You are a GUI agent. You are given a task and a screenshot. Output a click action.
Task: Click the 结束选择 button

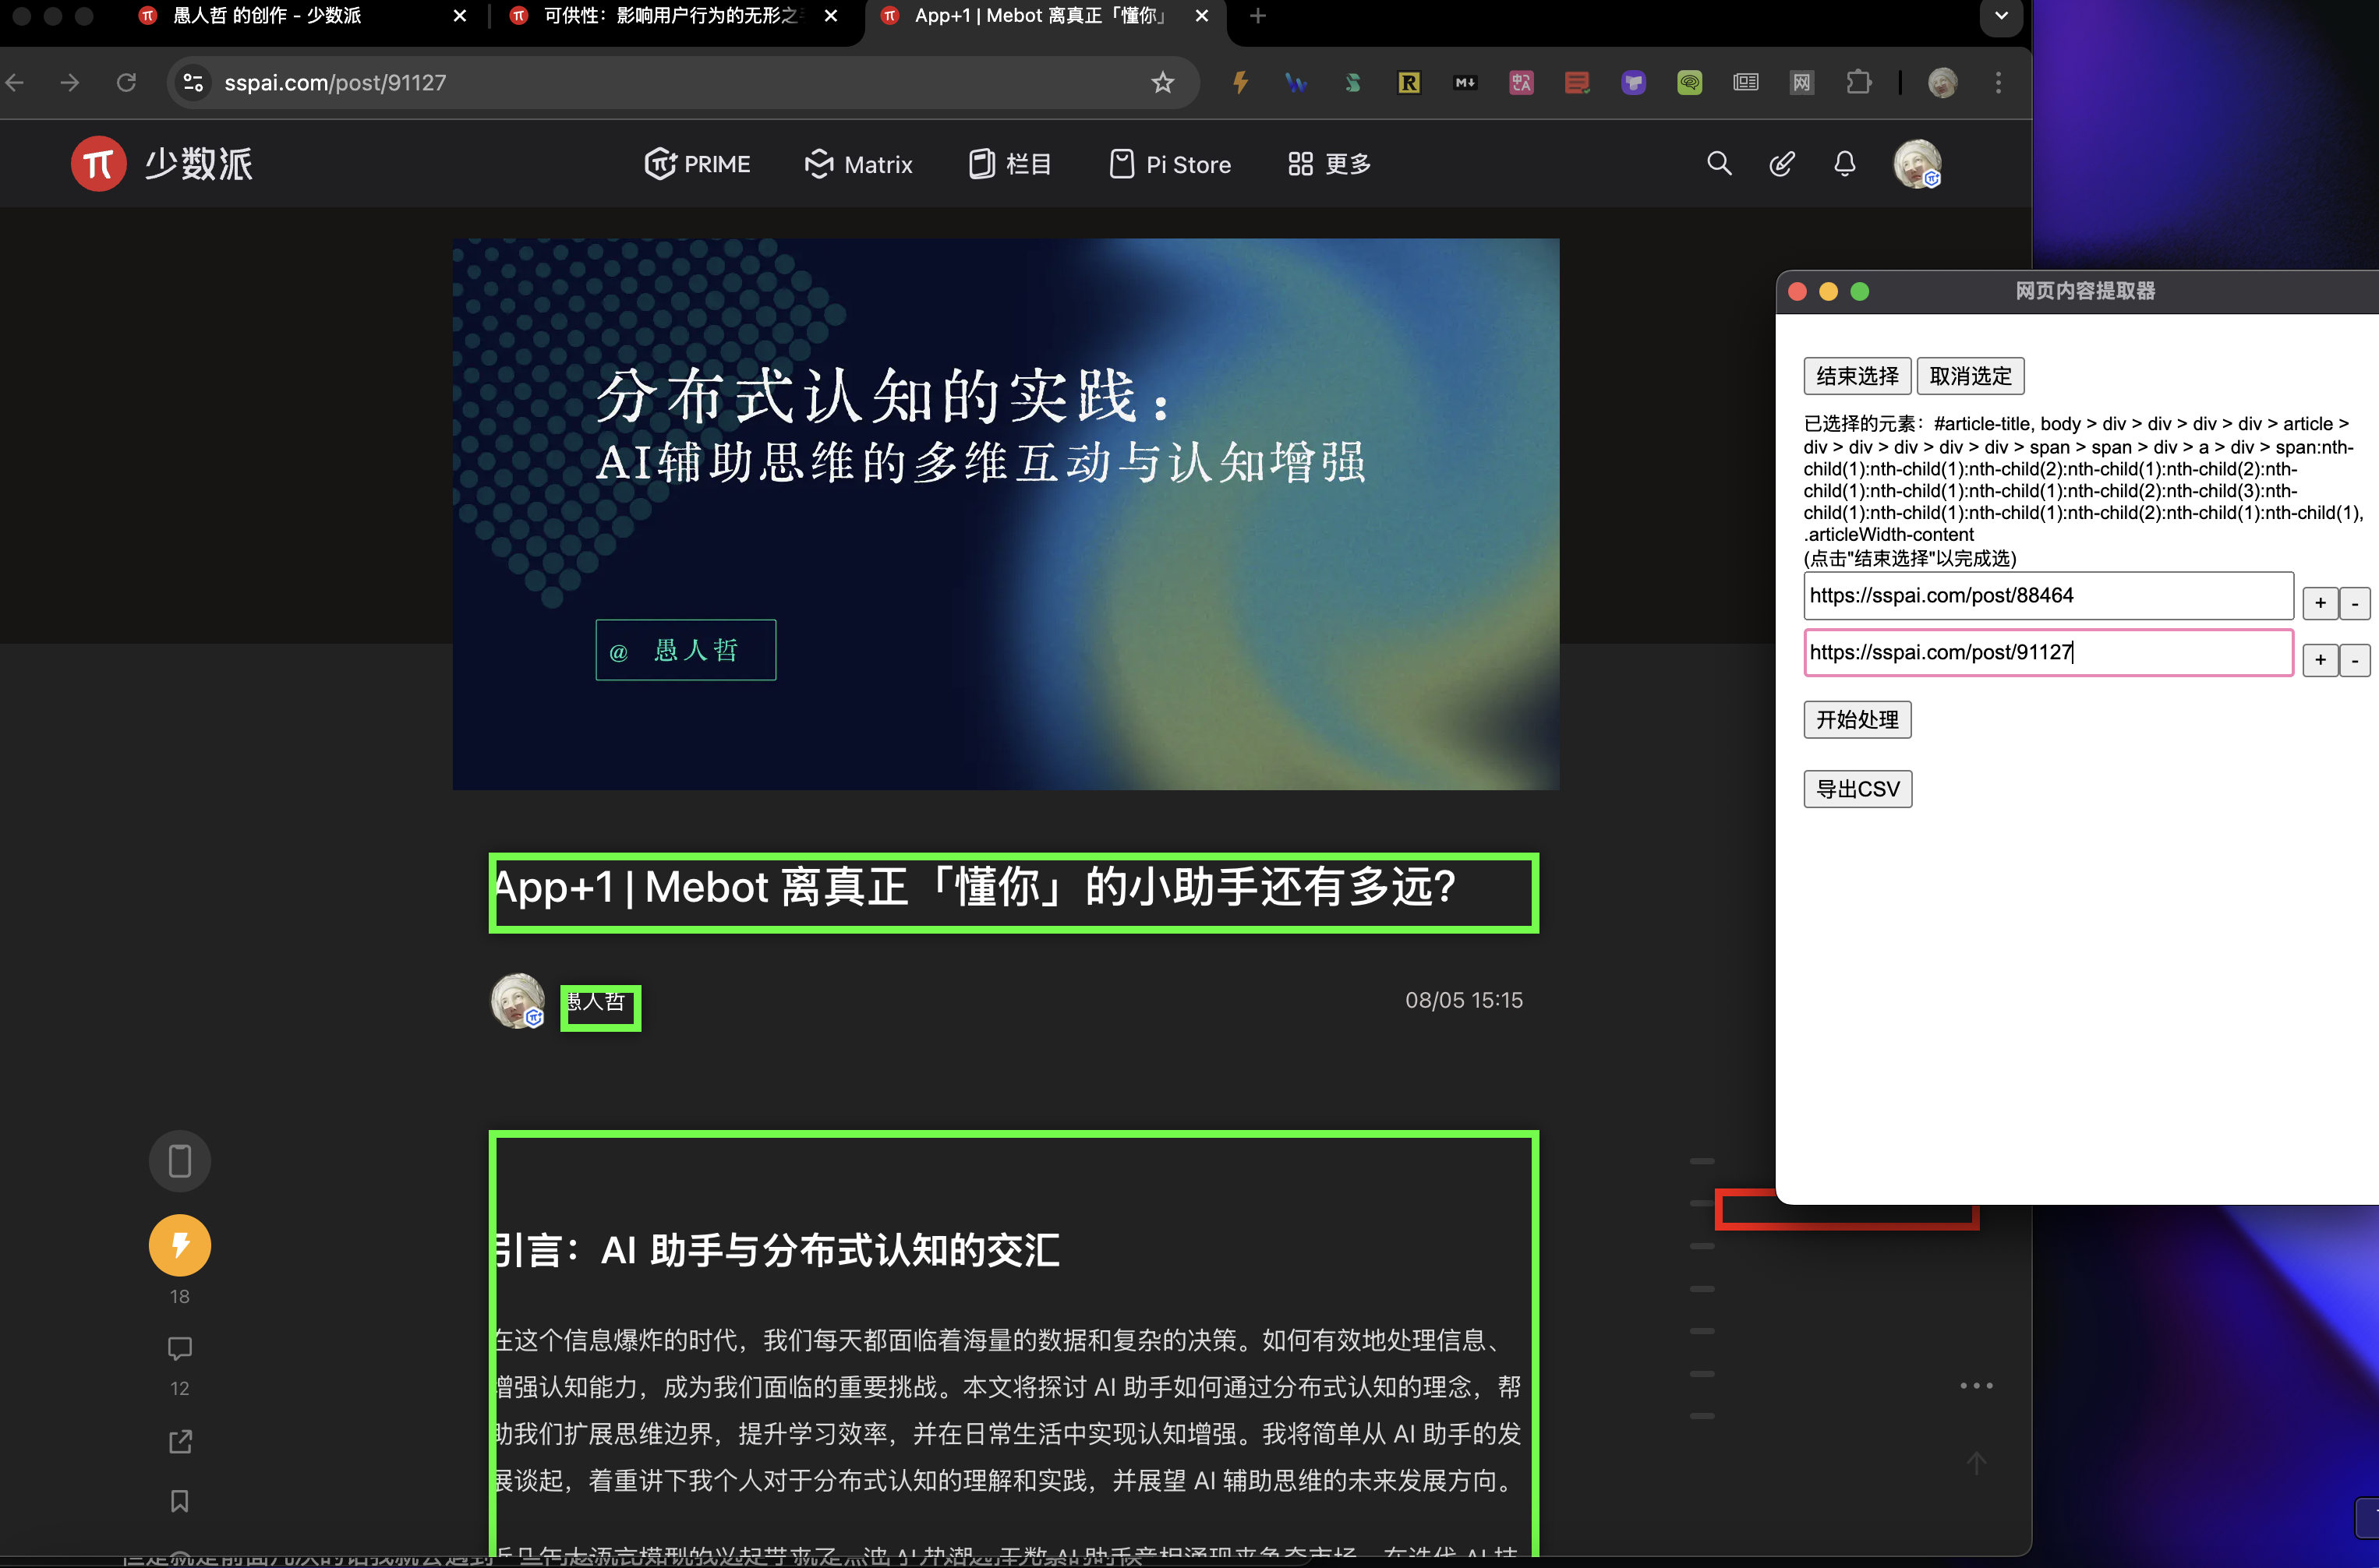[x=1857, y=376]
